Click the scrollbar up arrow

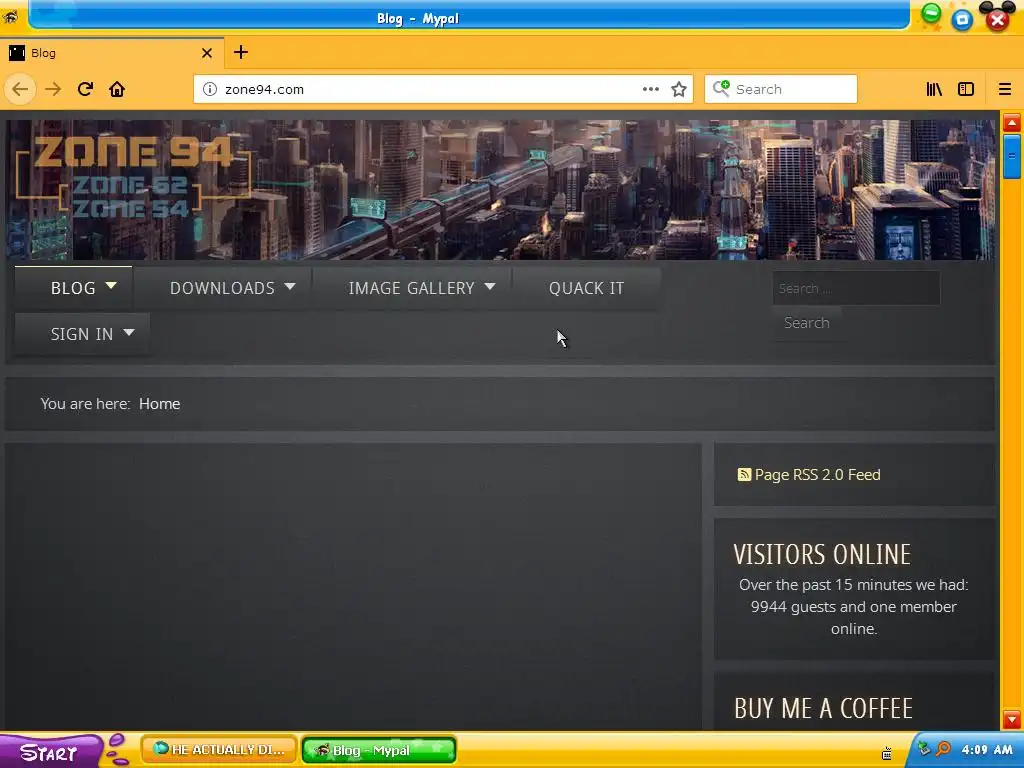pyautogui.click(x=1012, y=123)
